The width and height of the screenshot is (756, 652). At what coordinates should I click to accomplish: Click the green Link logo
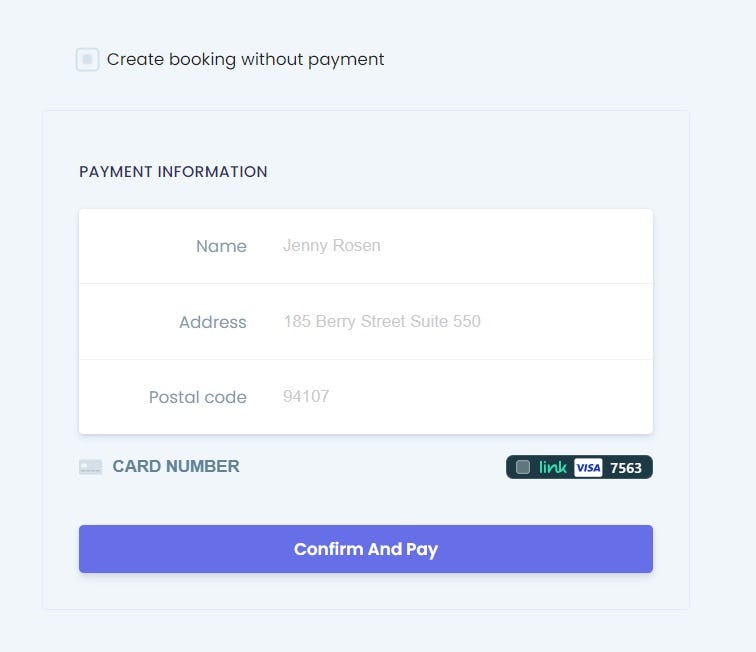[x=553, y=467]
